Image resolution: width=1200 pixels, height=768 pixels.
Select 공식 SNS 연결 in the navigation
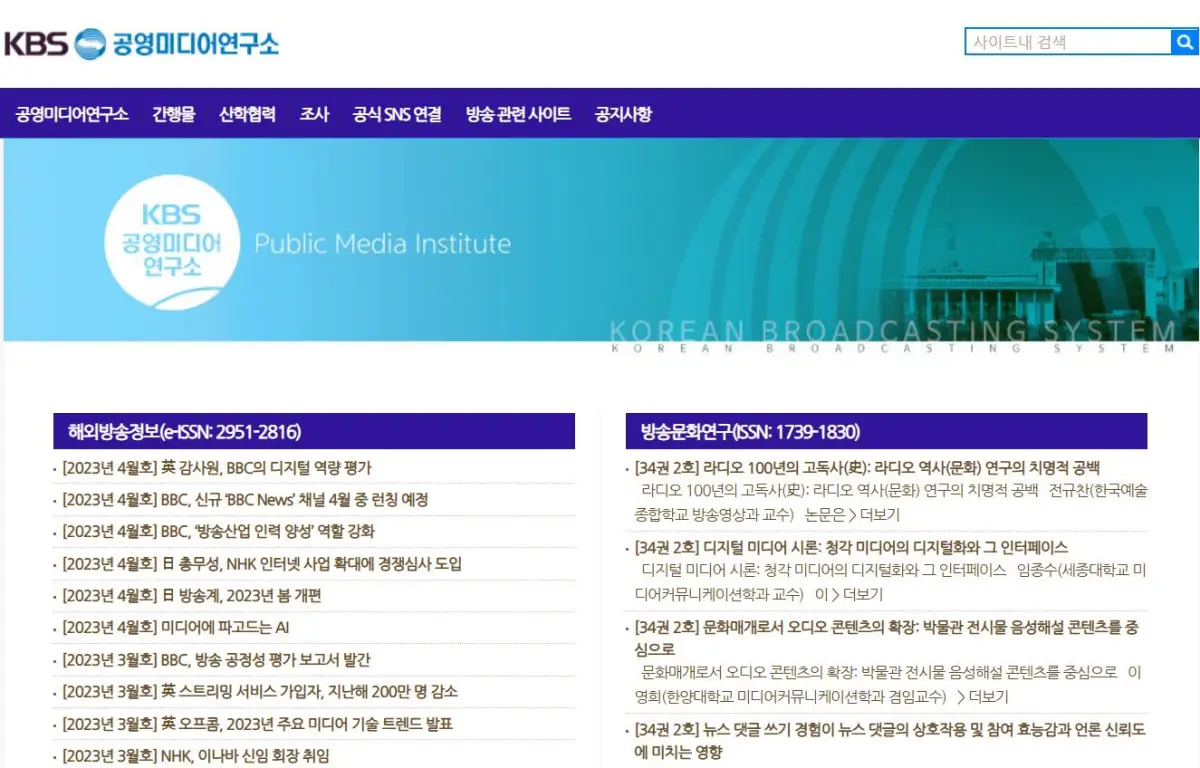(x=396, y=114)
